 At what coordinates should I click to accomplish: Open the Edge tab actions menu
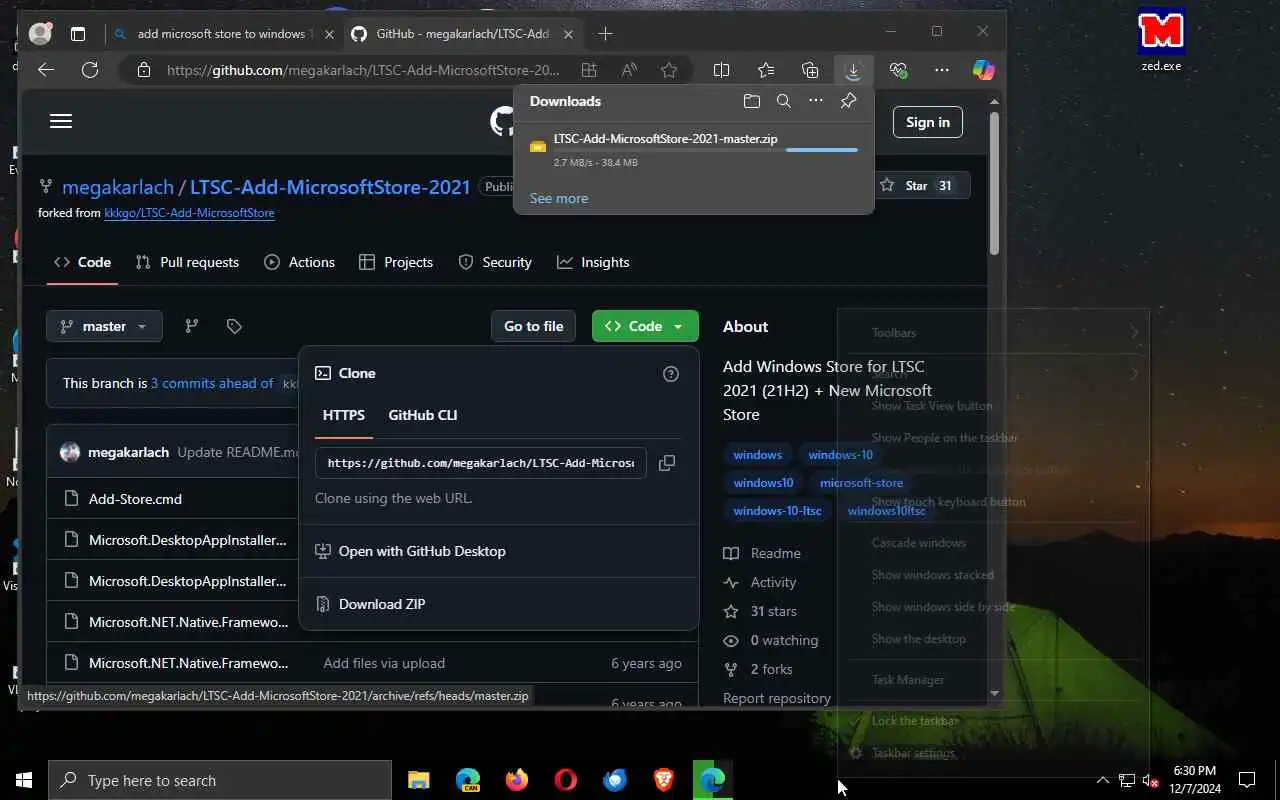78,34
